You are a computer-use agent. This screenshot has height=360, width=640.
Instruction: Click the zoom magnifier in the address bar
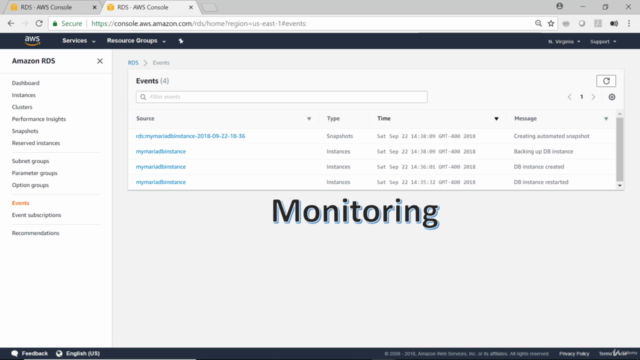(x=538, y=24)
